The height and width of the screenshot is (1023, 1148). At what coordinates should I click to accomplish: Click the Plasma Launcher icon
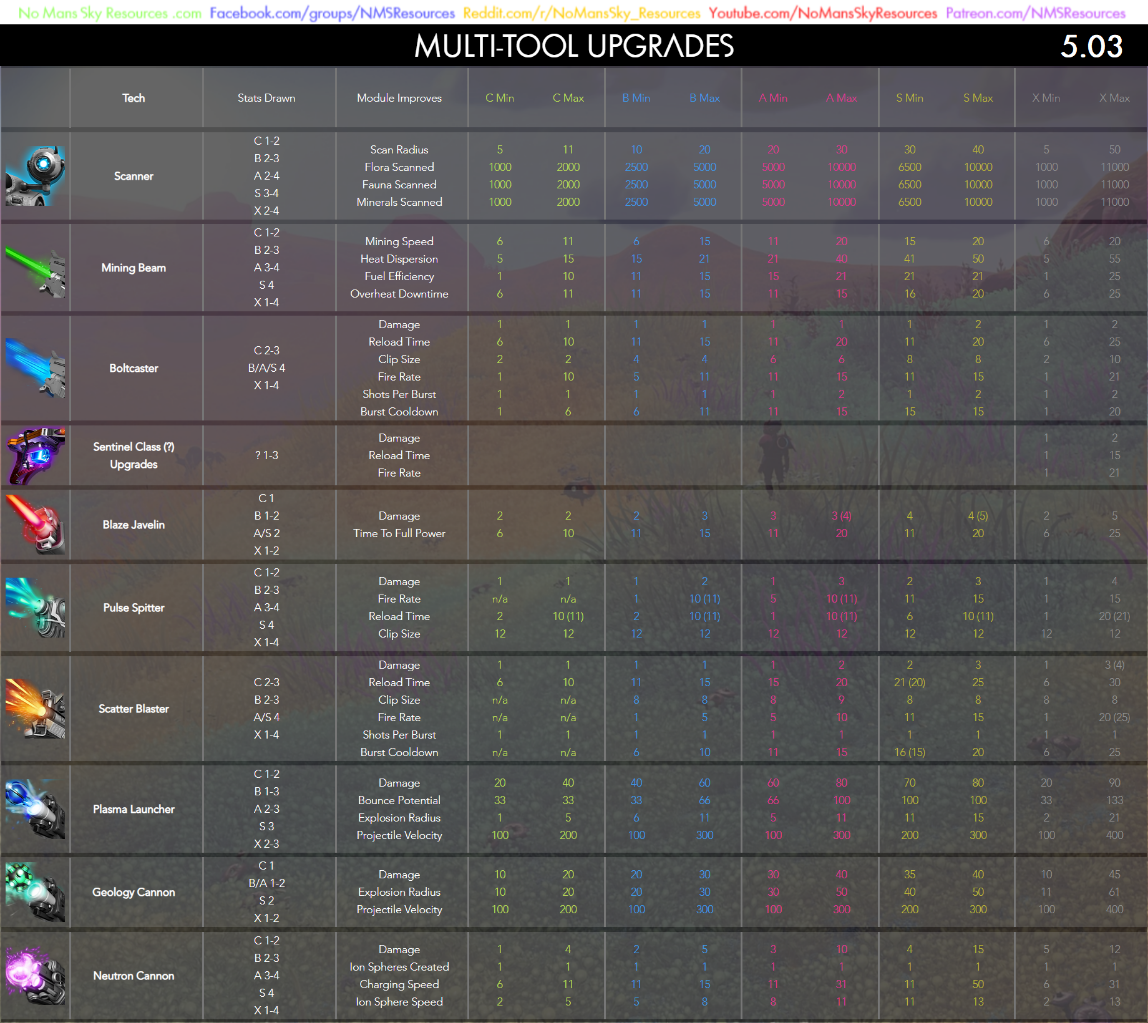35,809
